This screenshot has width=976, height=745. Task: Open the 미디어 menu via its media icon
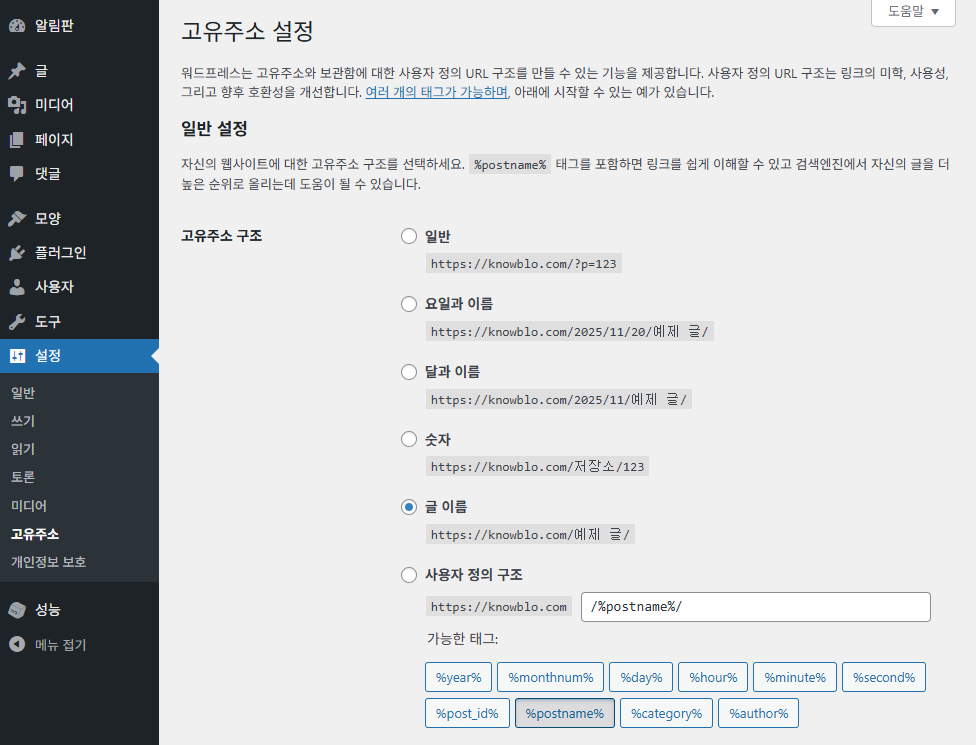[x=17, y=105]
